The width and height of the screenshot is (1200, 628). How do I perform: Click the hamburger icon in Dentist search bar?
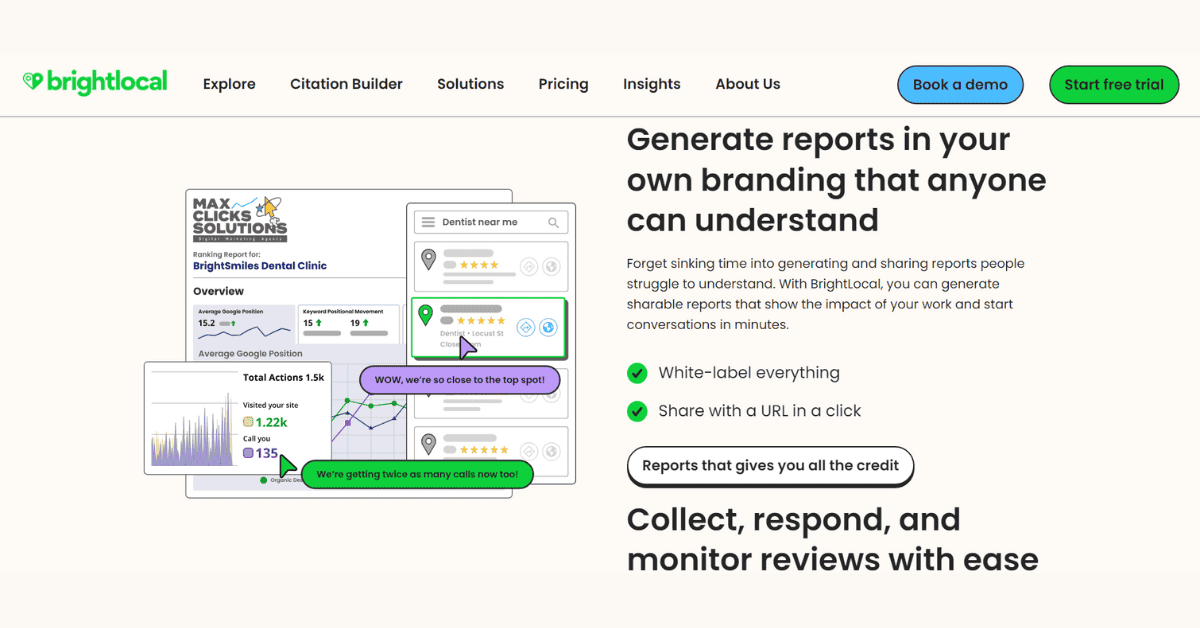coord(428,222)
